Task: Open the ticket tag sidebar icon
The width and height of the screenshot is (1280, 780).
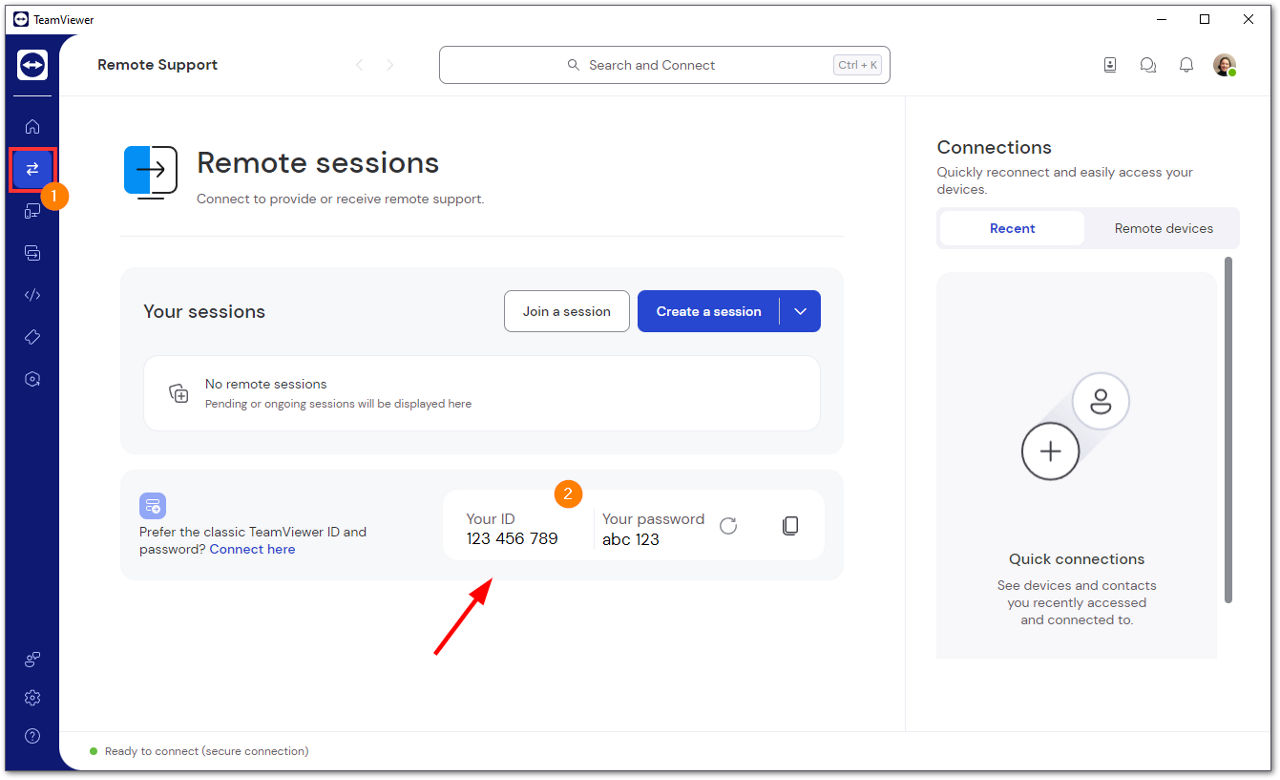Action: pos(32,337)
